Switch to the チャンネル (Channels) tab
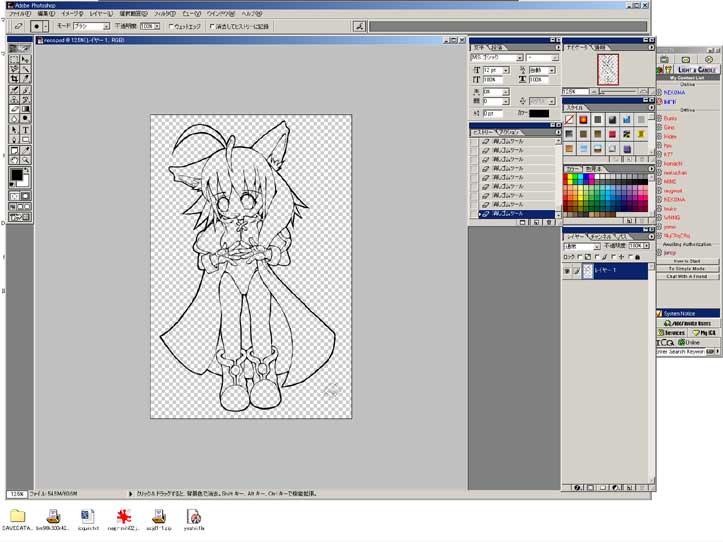723x542 pixels. 601,237
